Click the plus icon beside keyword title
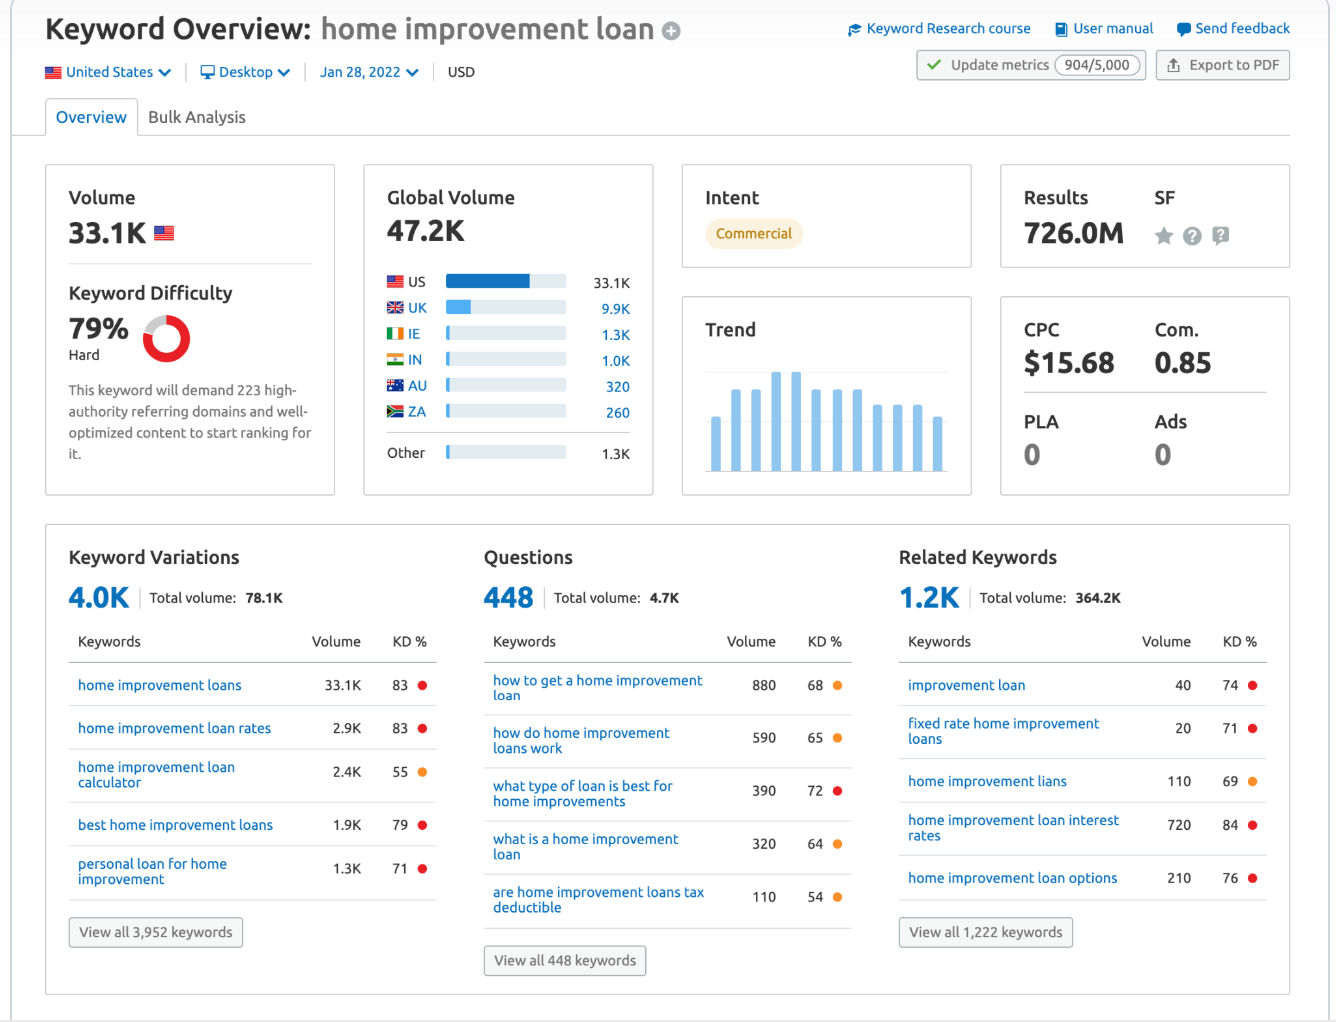This screenshot has width=1336, height=1022. pyautogui.click(x=671, y=31)
